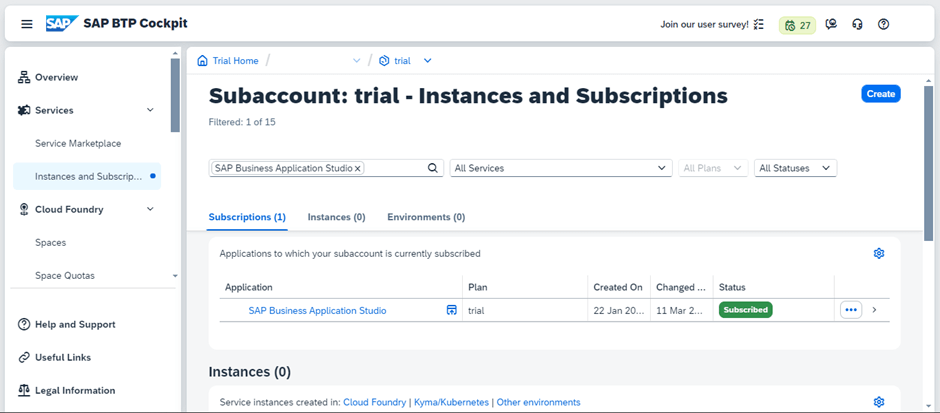This screenshot has width=940, height=413.
Task: Click the Filtered: 1 of 15 text
Action: coord(242,122)
